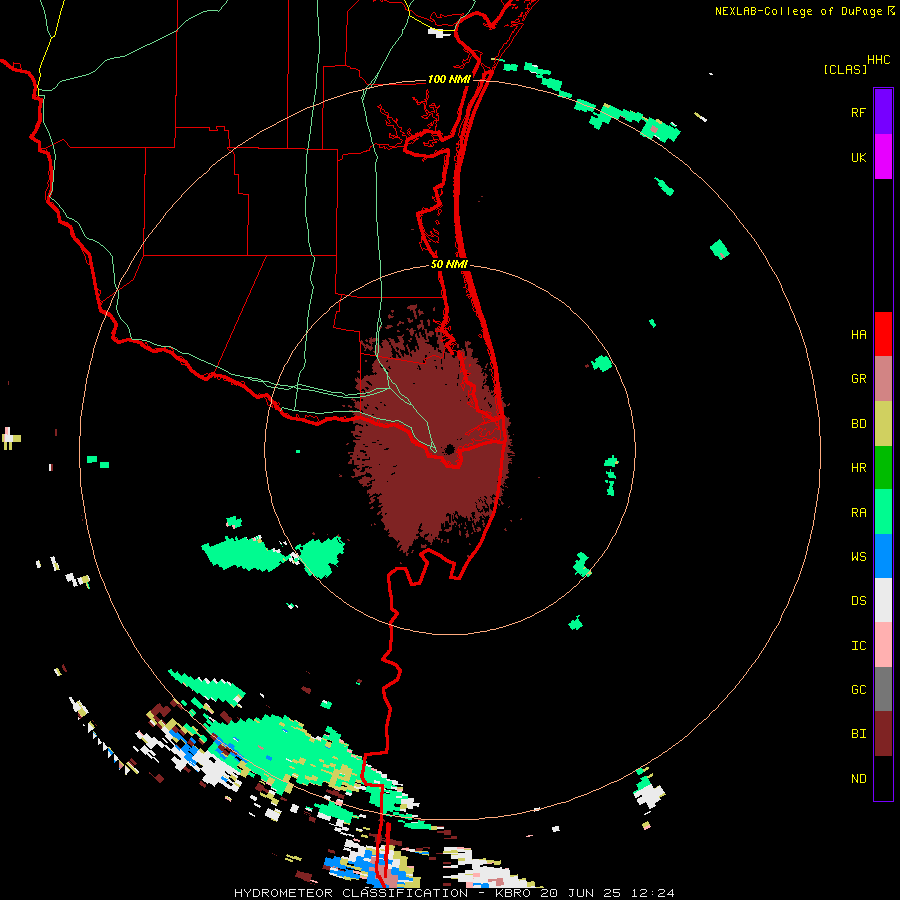
Task: Click the HA red legend swatch
Action: pyautogui.click(x=883, y=334)
